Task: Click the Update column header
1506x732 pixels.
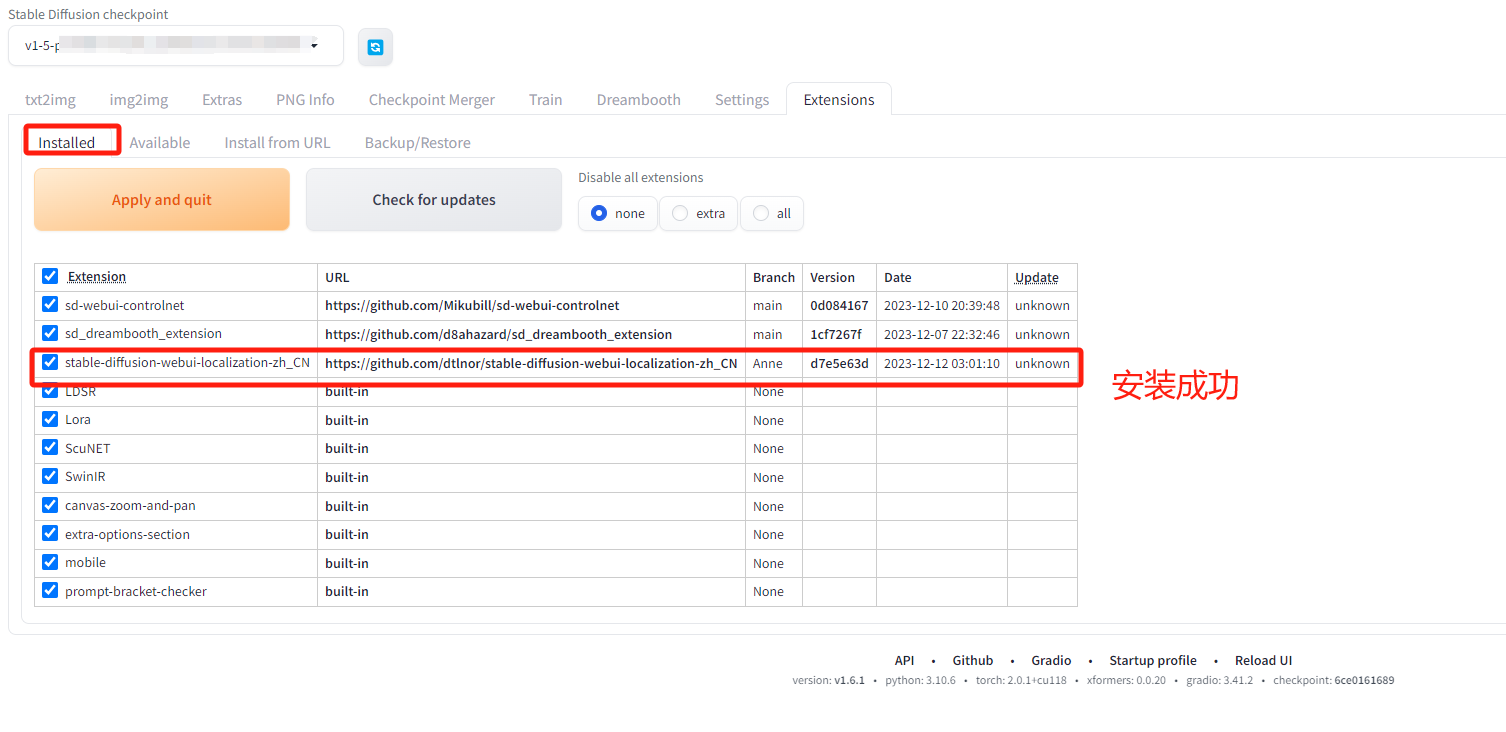Action: tap(1037, 277)
